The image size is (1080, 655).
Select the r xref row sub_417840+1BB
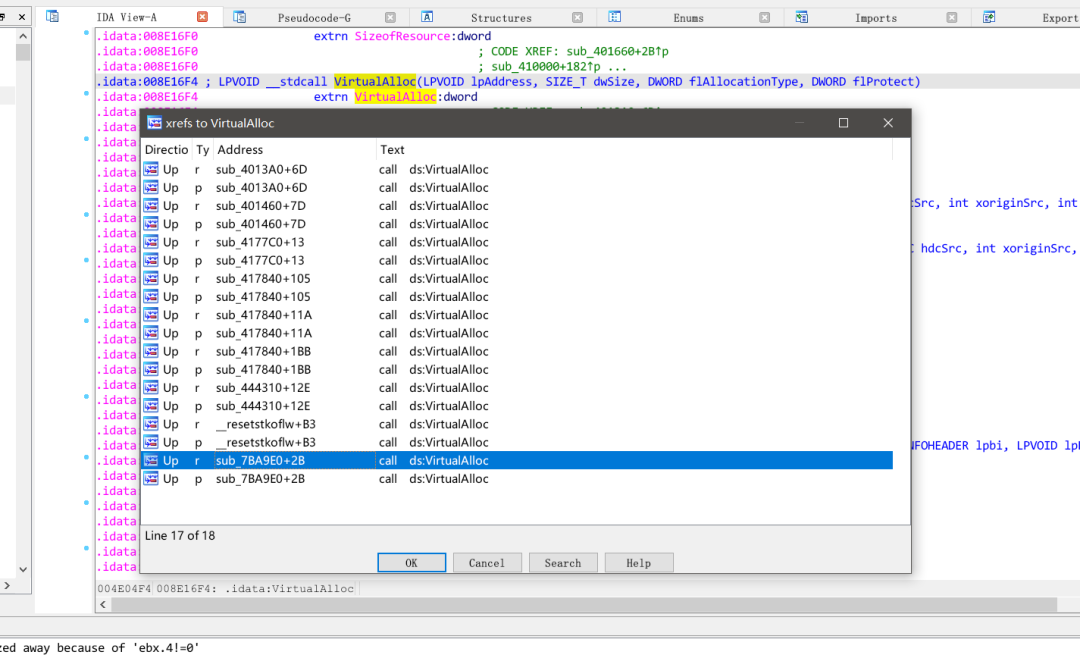click(517, 351)
